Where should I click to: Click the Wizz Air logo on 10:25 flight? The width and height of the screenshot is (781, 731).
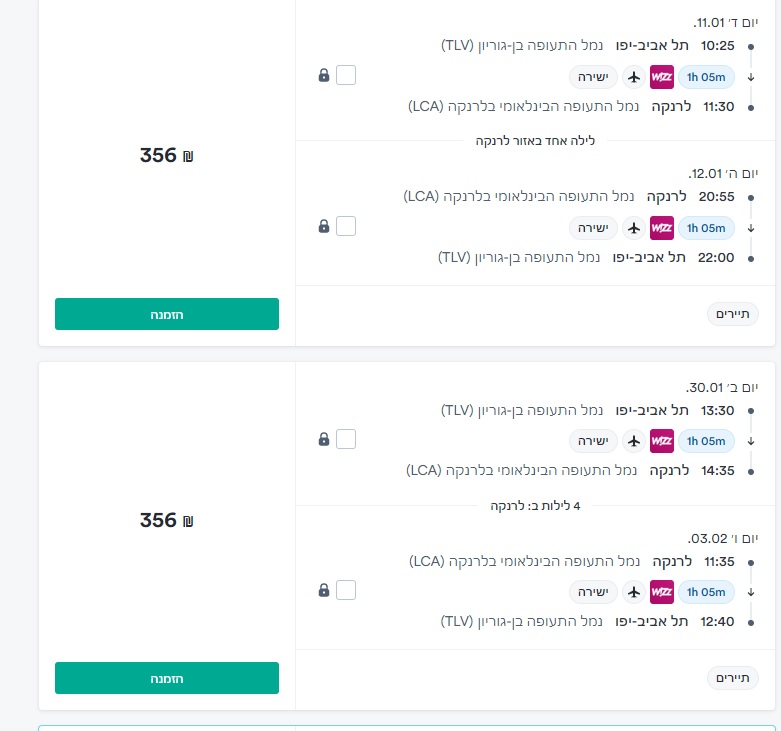662,76
